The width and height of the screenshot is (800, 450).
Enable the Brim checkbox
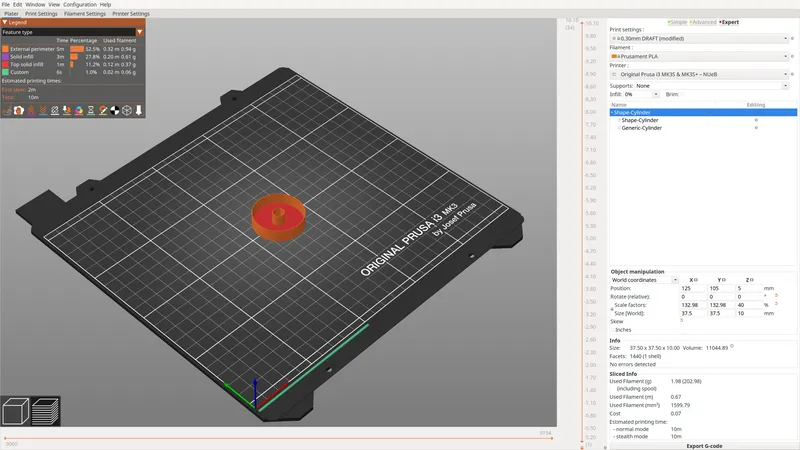[683, 94]
